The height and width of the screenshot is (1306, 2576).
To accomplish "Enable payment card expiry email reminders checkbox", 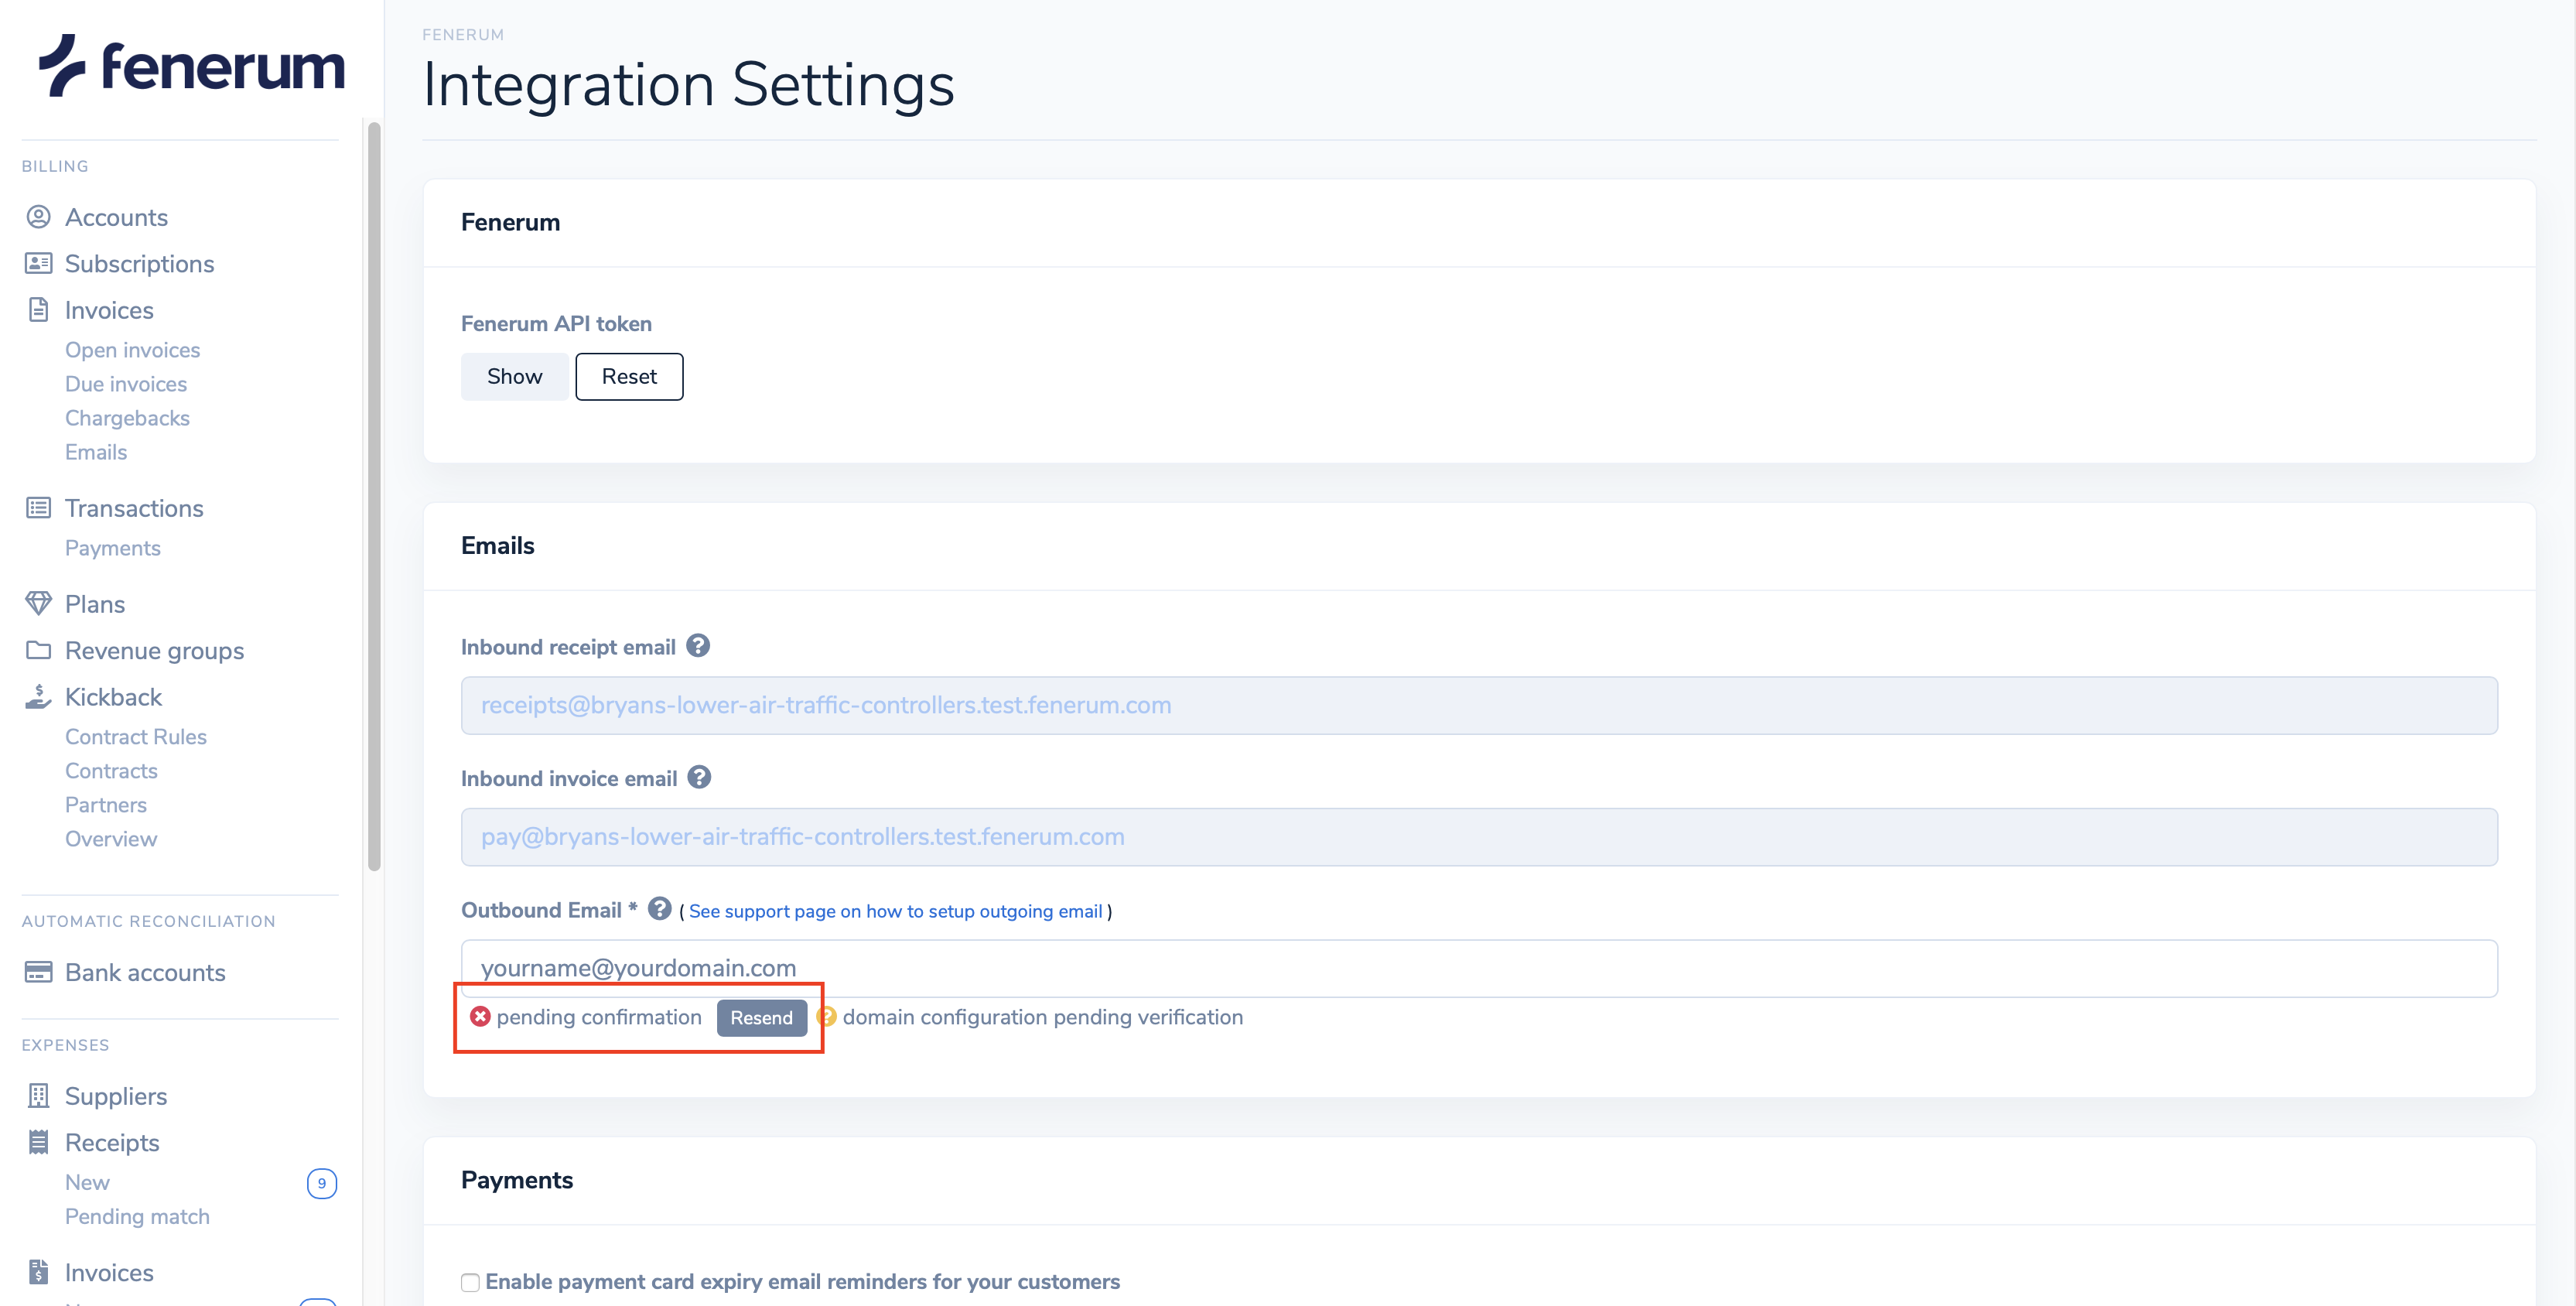I will click(x=470, y=1282).
